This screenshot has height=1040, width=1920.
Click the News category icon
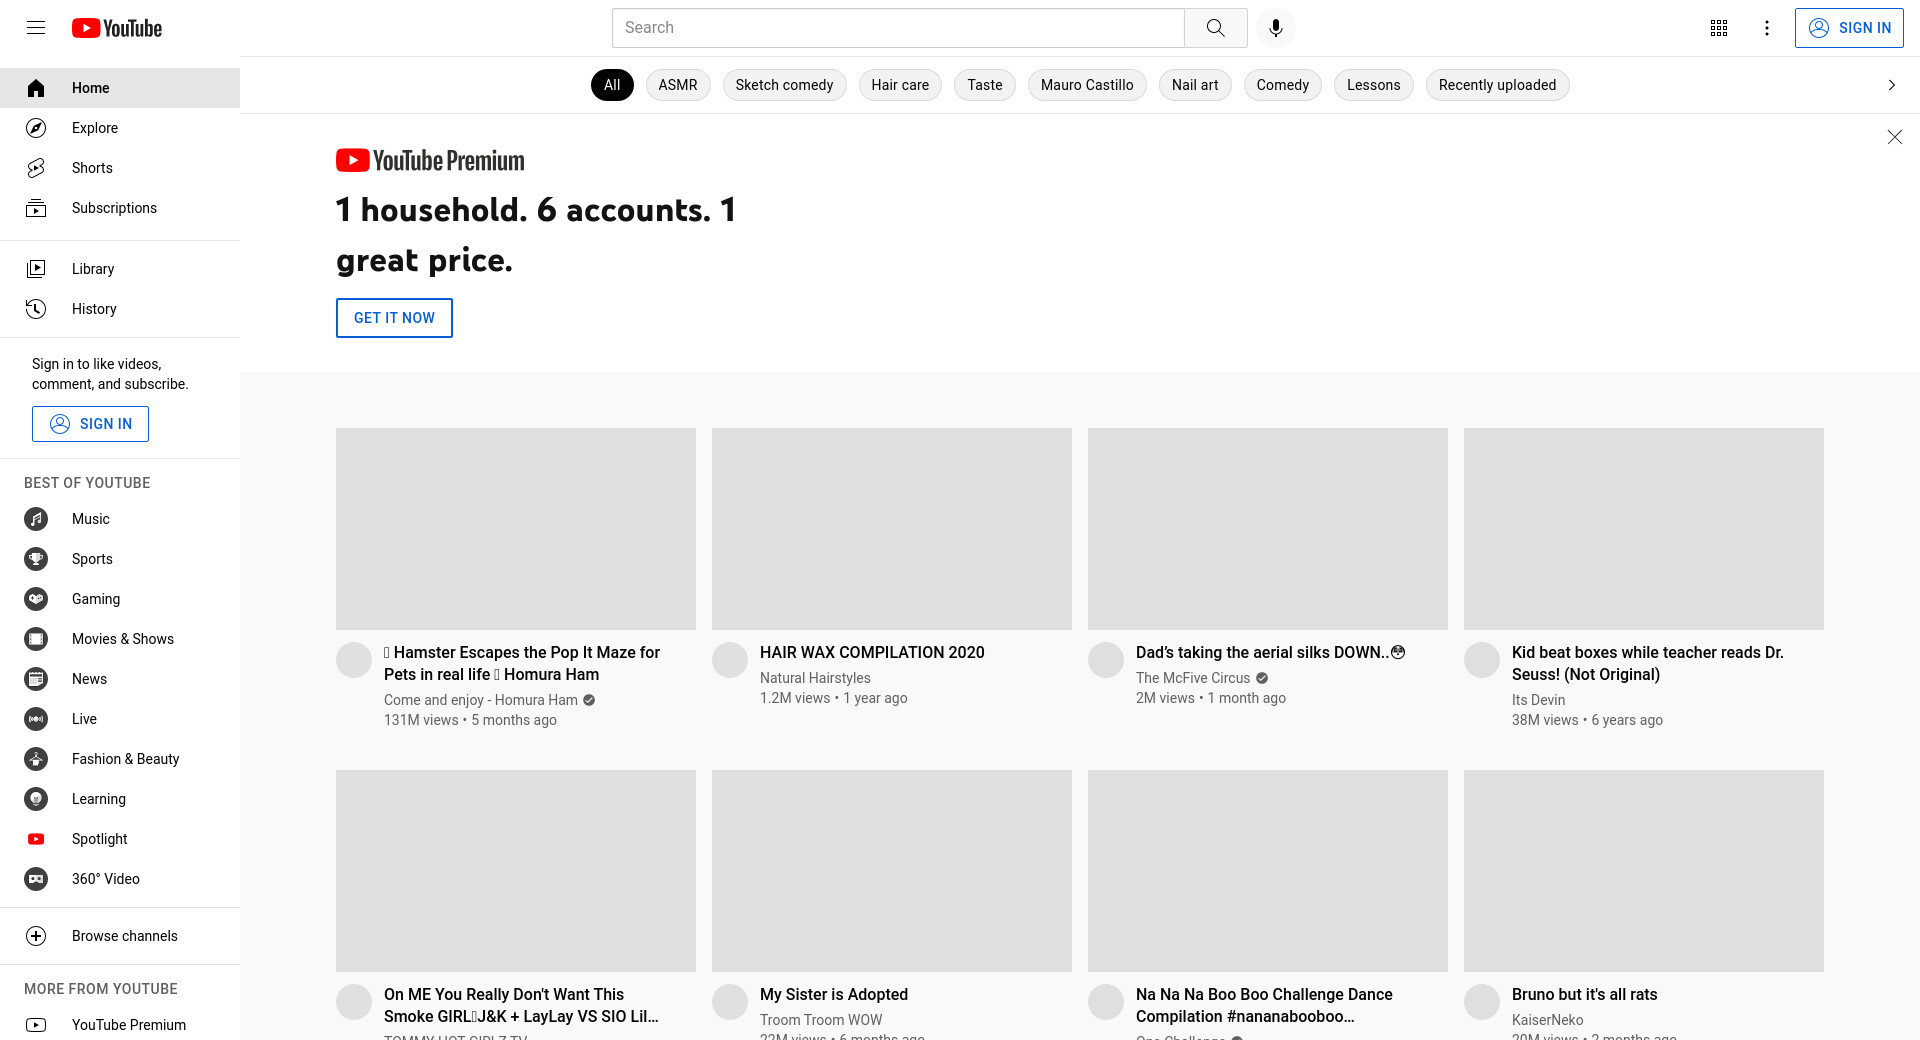(36, 679)
